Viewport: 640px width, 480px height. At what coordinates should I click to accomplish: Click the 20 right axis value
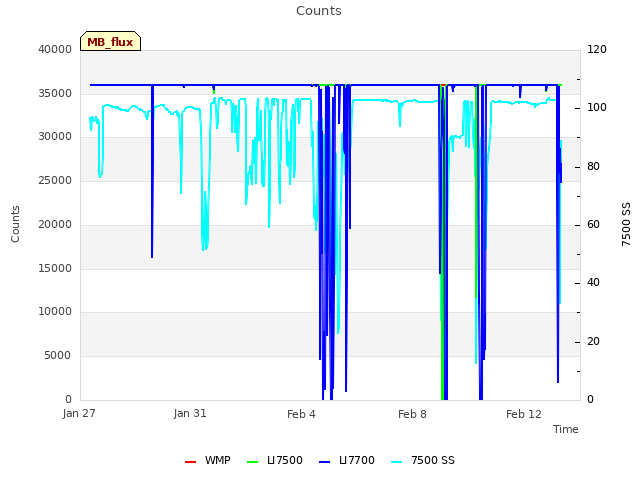coord(593,341)
